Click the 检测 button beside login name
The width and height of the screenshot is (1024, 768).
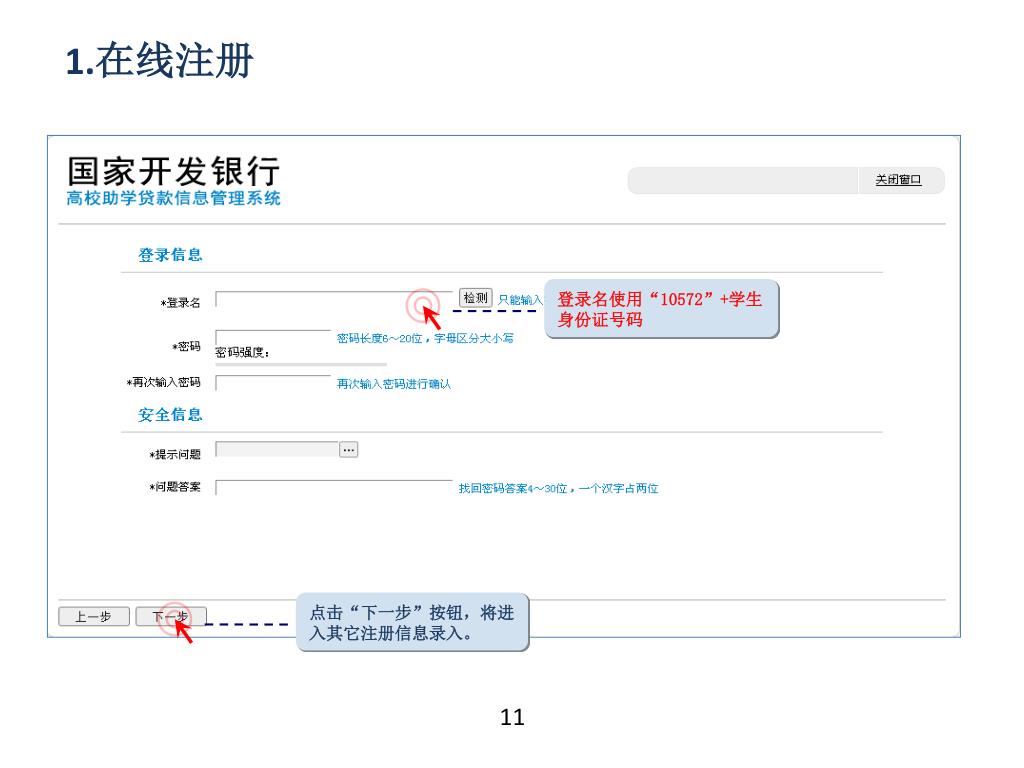coord(475,298)
